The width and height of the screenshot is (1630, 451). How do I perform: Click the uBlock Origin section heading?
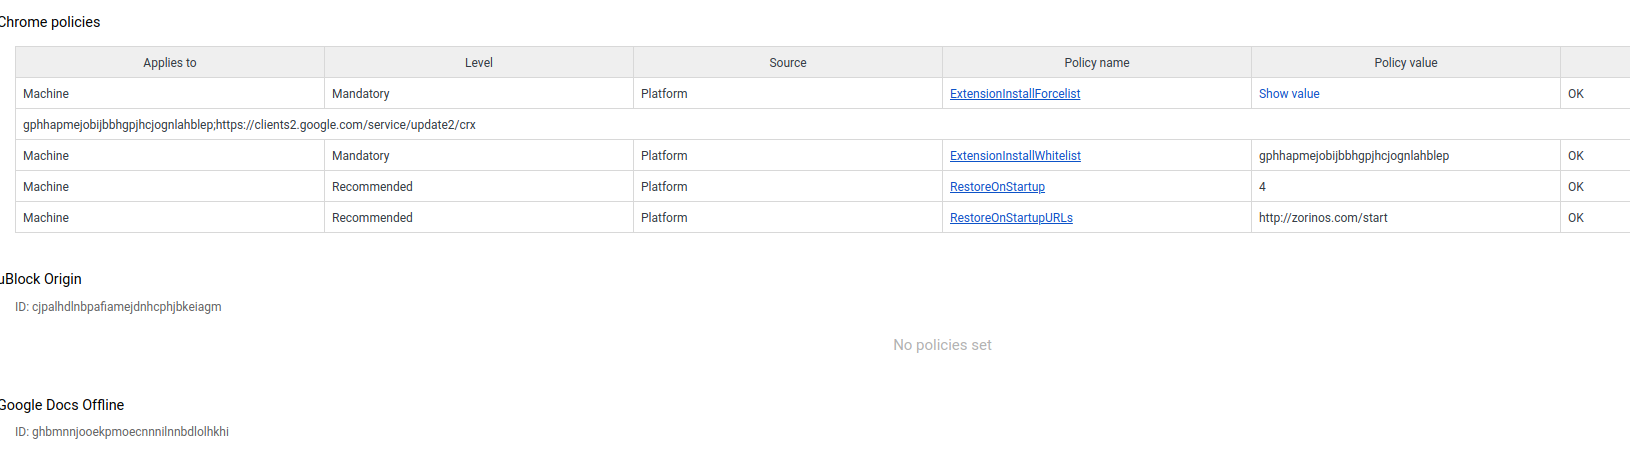pyautogui.click(x=42, y=279)
